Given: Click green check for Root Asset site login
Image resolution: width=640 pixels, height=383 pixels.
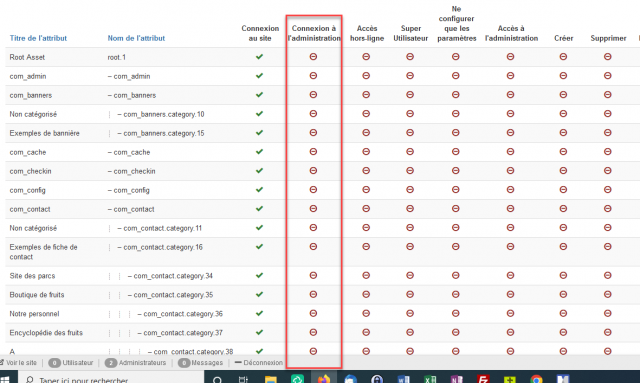Looking at the screenshot, I should point(259,57).
